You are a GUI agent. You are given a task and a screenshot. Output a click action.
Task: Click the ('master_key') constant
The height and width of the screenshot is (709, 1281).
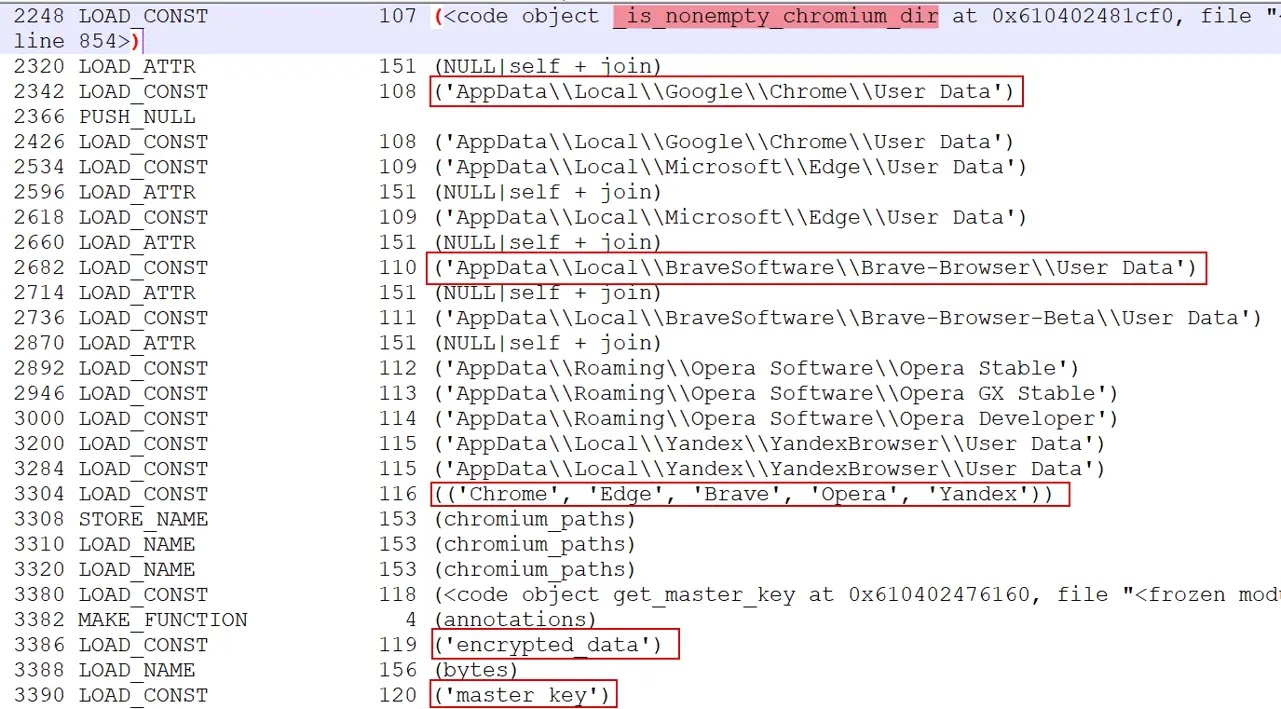pos(522,695)
